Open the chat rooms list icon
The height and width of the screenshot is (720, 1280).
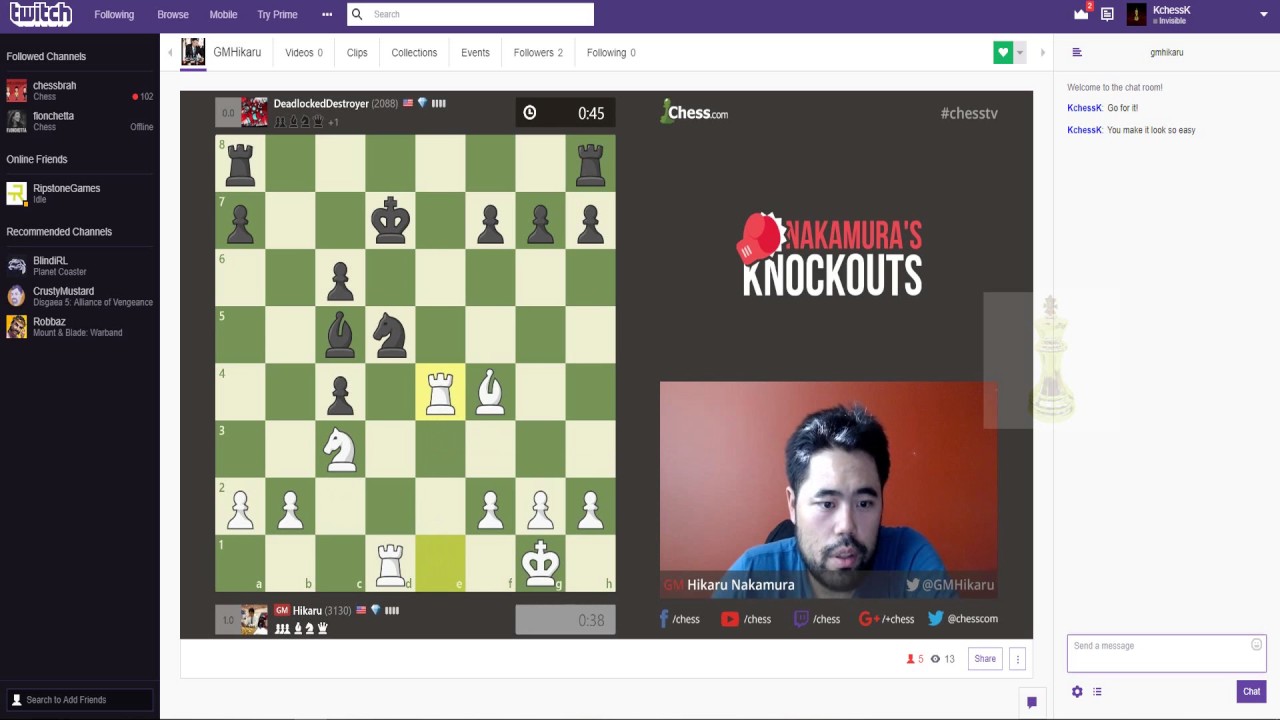pos(1077,53)
